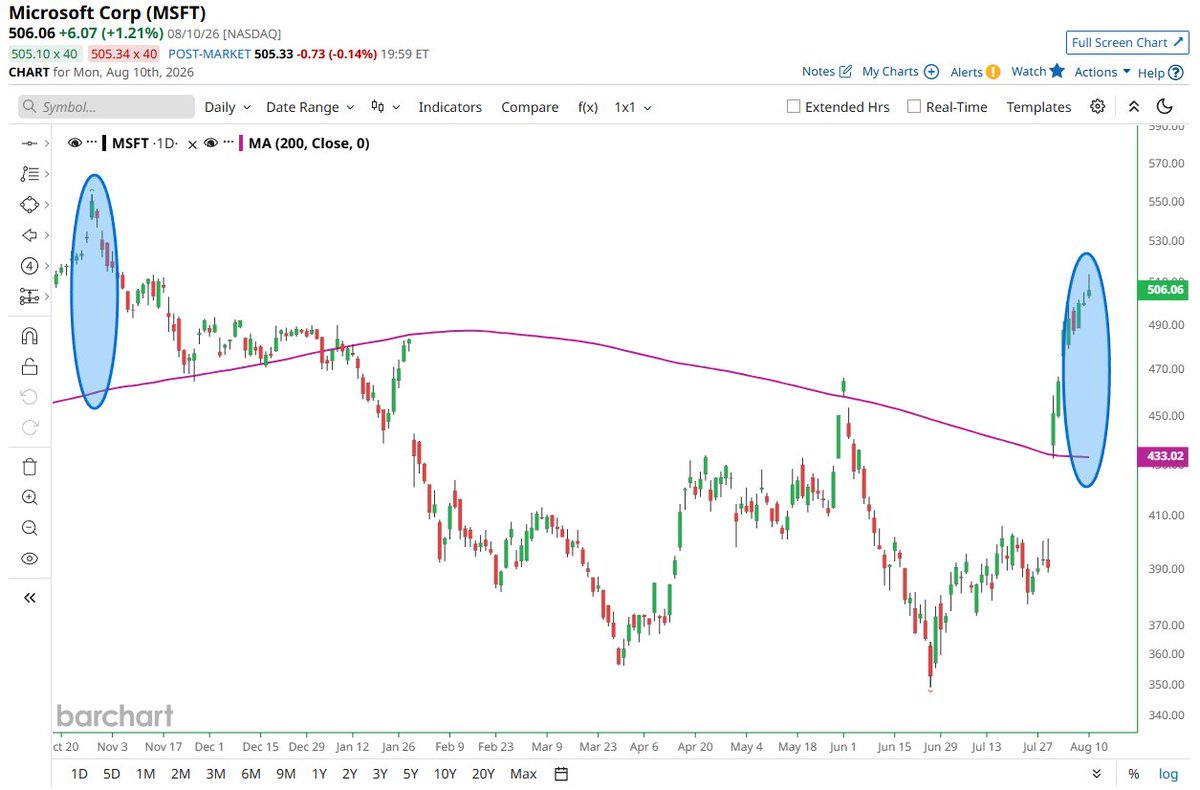Image resolution: width=1200 pixels, height=790 pixels.
Task: Toggle log scale button
Action: click(1168, 774)
